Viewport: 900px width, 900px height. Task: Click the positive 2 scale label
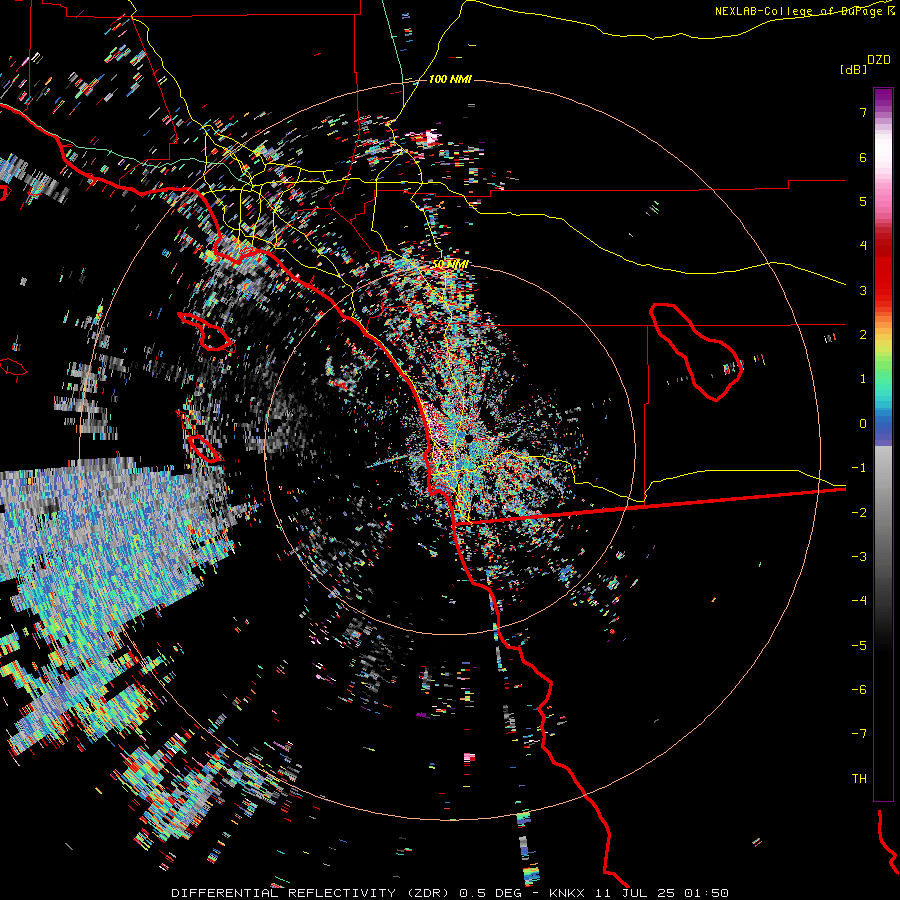(x=863, y=335)
